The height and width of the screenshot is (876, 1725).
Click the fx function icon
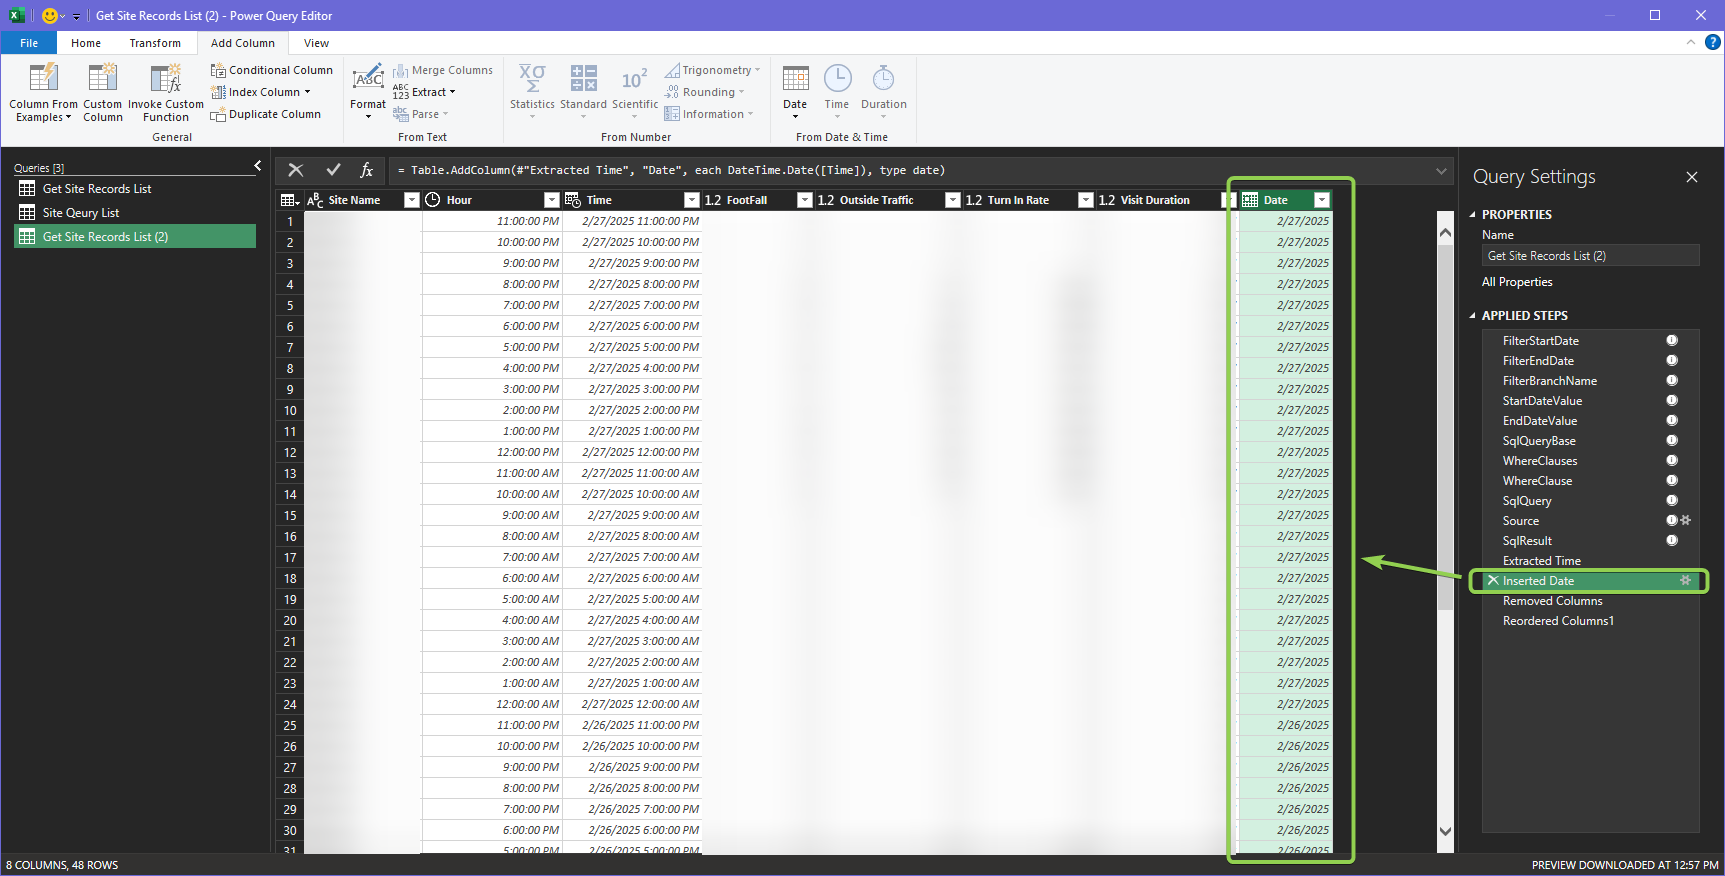(367, 170)
